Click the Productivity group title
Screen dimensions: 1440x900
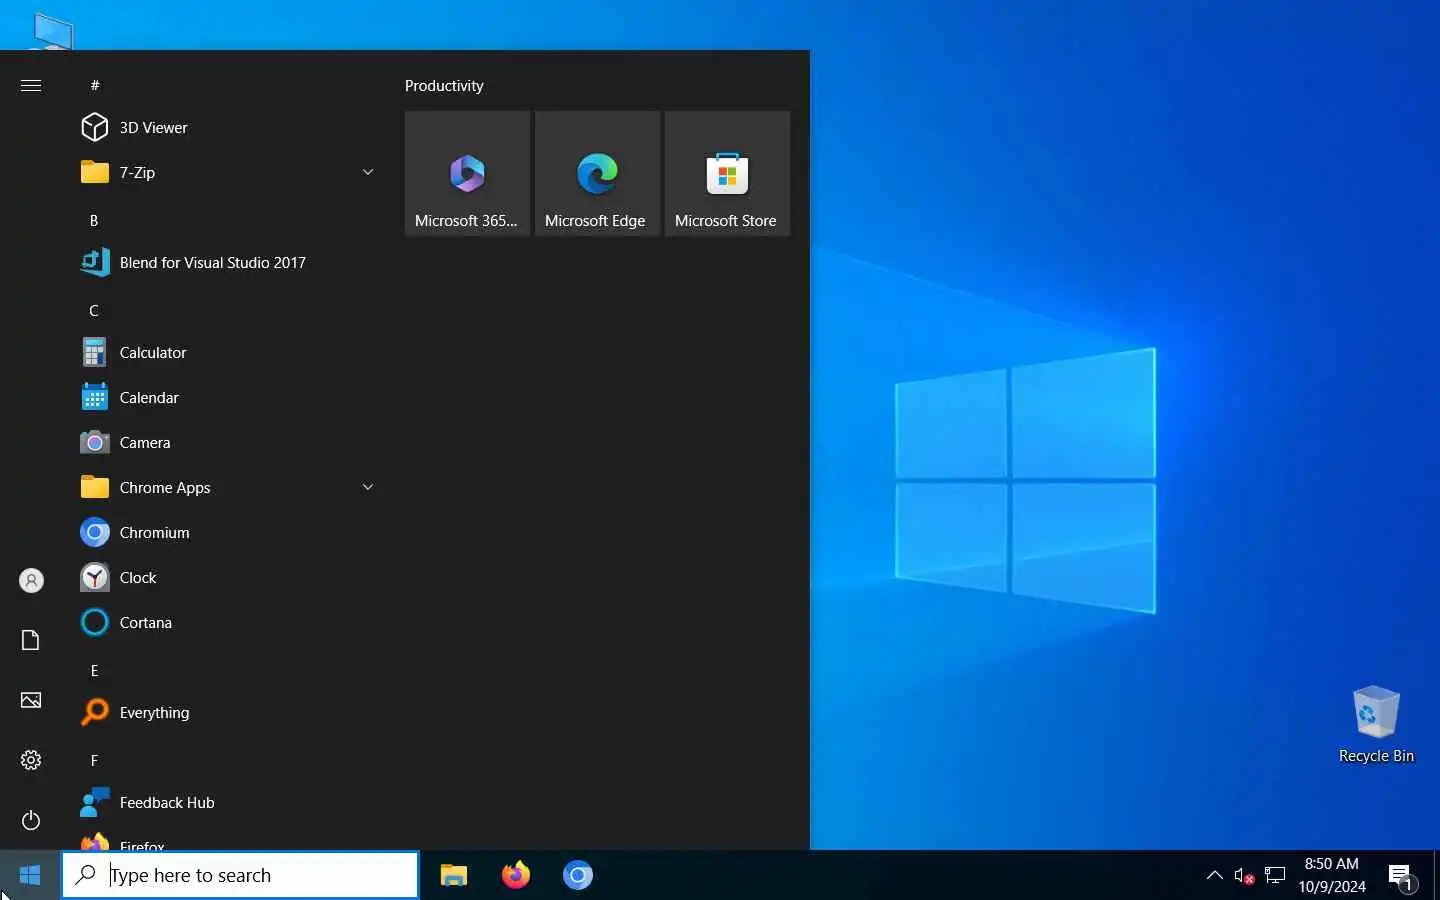click(444, 86)
